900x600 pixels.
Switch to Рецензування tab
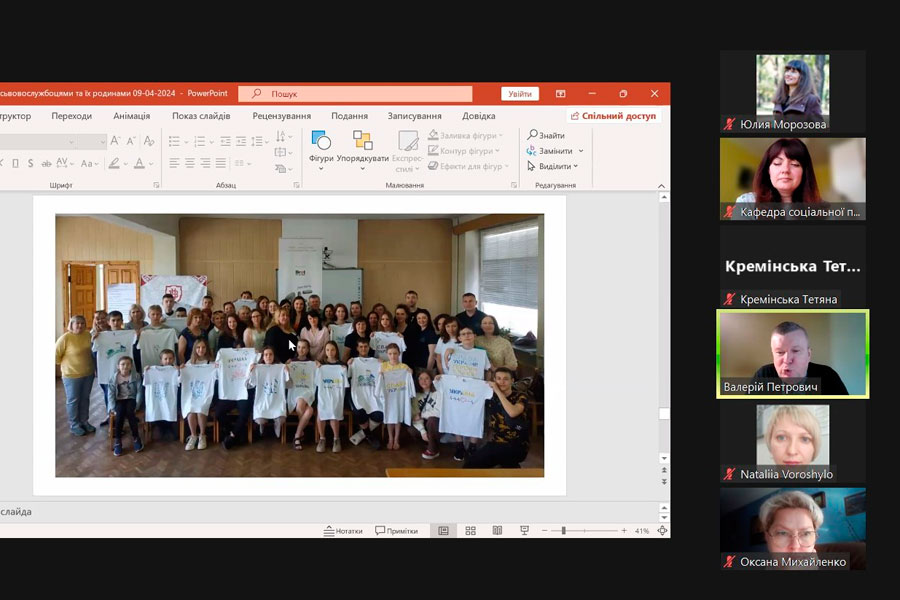coord(281,116)
